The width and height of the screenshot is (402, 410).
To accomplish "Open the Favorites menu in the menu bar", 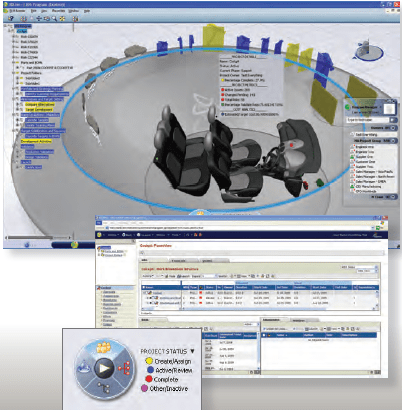I will pyautogui.click(x=58, y=11).
